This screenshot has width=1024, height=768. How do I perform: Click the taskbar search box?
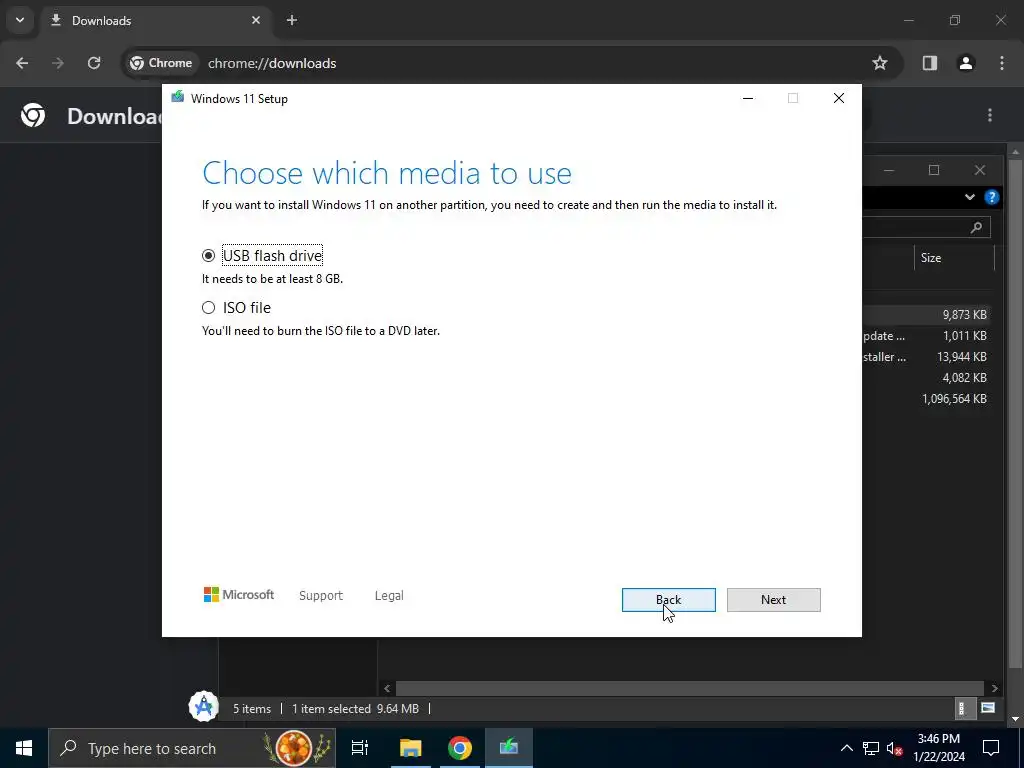pos(192,748)
